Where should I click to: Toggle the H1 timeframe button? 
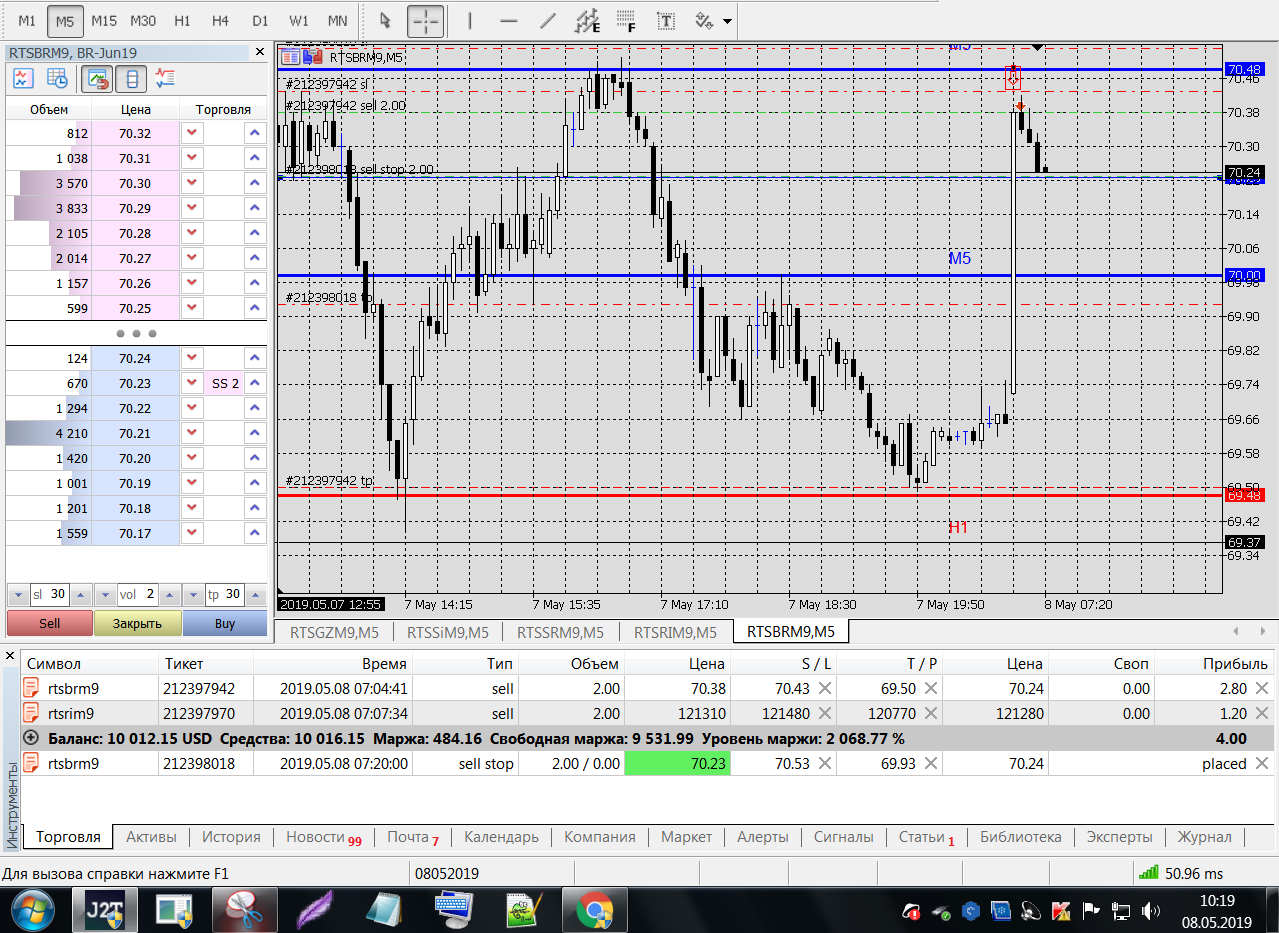point(182,20)
